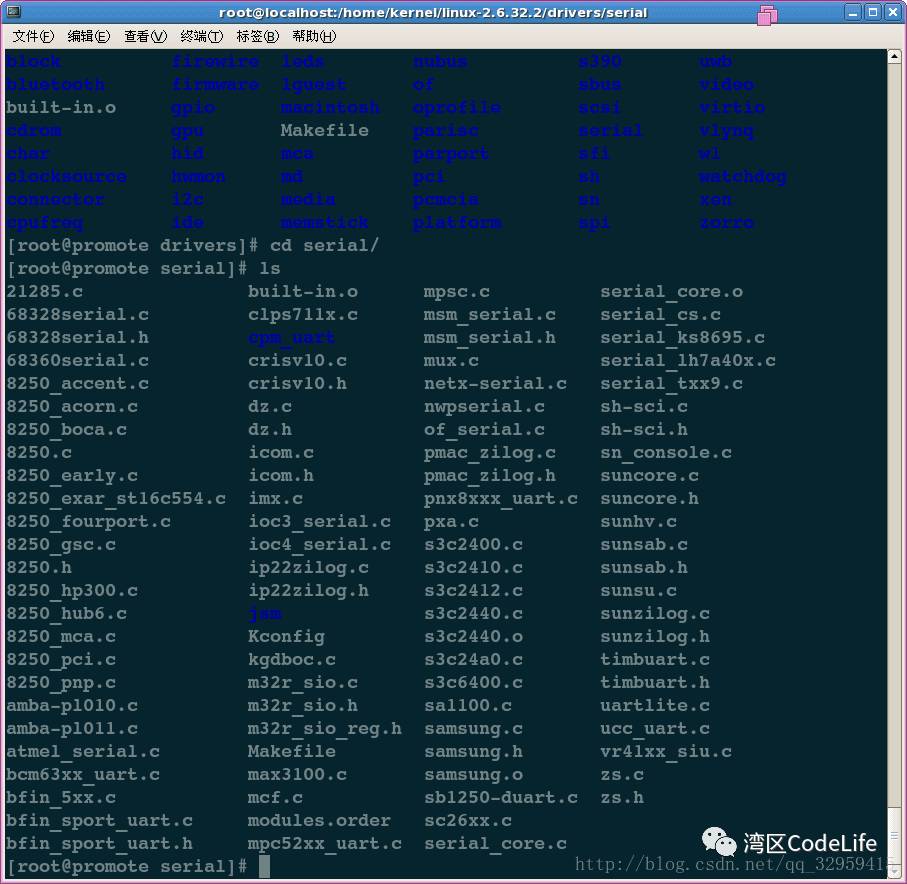Click the file name msm_serial.c
This screenshot has height=884, width=907.
tap(490, 314)
